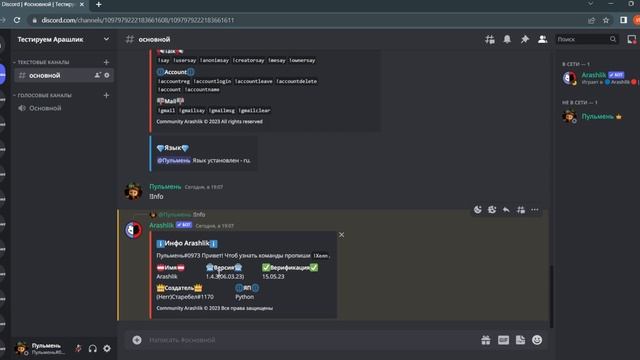Viewport: 640px width, 360px height.
Task: Open more options ellipsis on message
Action: 535,210
